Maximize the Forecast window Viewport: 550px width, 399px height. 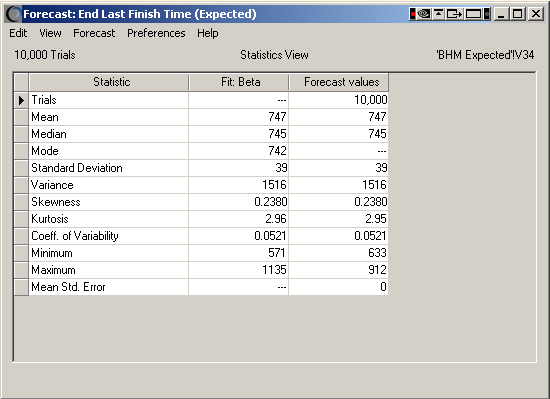coord(518,14)
